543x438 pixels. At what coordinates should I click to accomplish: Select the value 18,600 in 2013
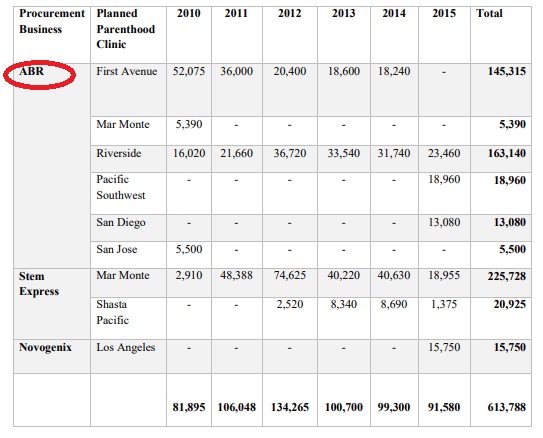click(344, 71)
